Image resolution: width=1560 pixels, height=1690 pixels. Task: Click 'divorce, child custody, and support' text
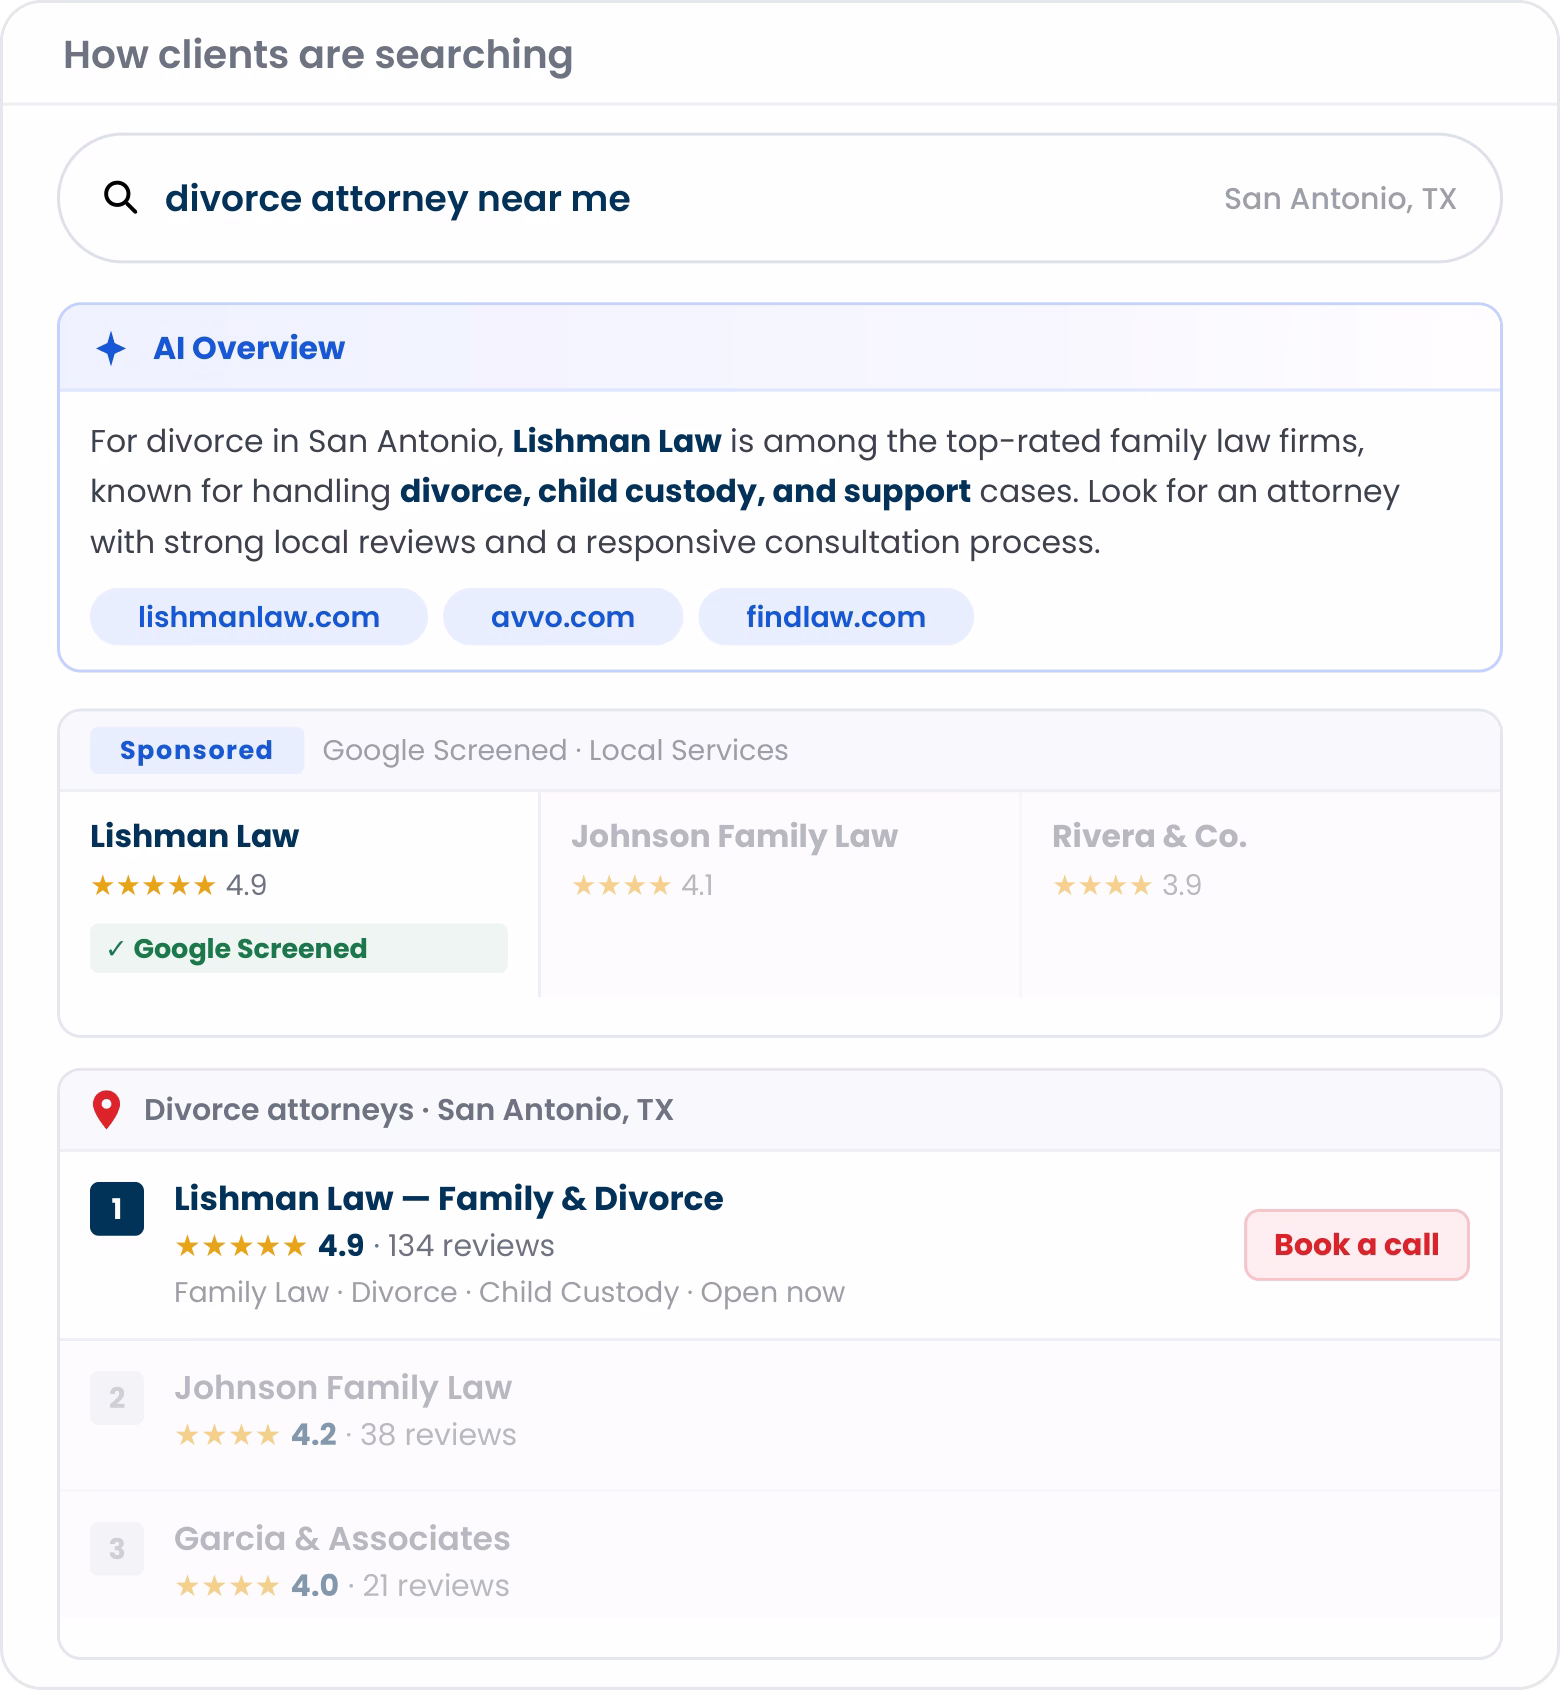685,491
